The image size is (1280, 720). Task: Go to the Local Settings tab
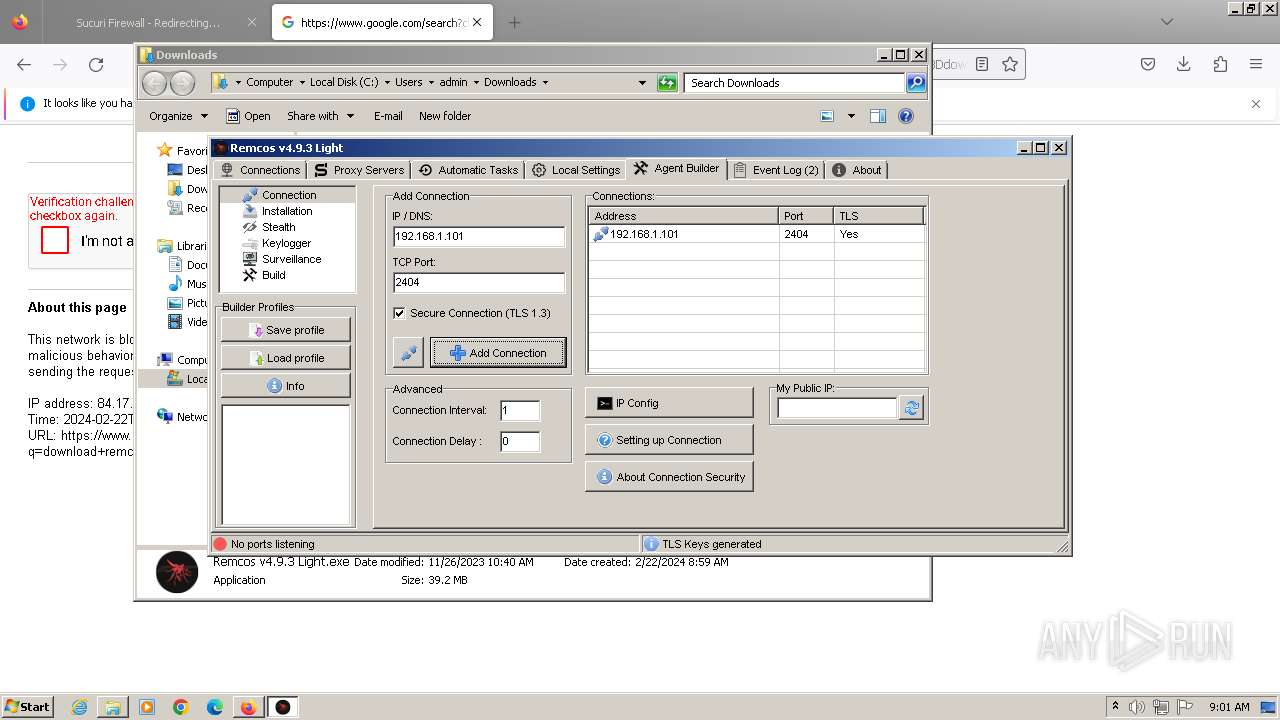click(576, 170)
